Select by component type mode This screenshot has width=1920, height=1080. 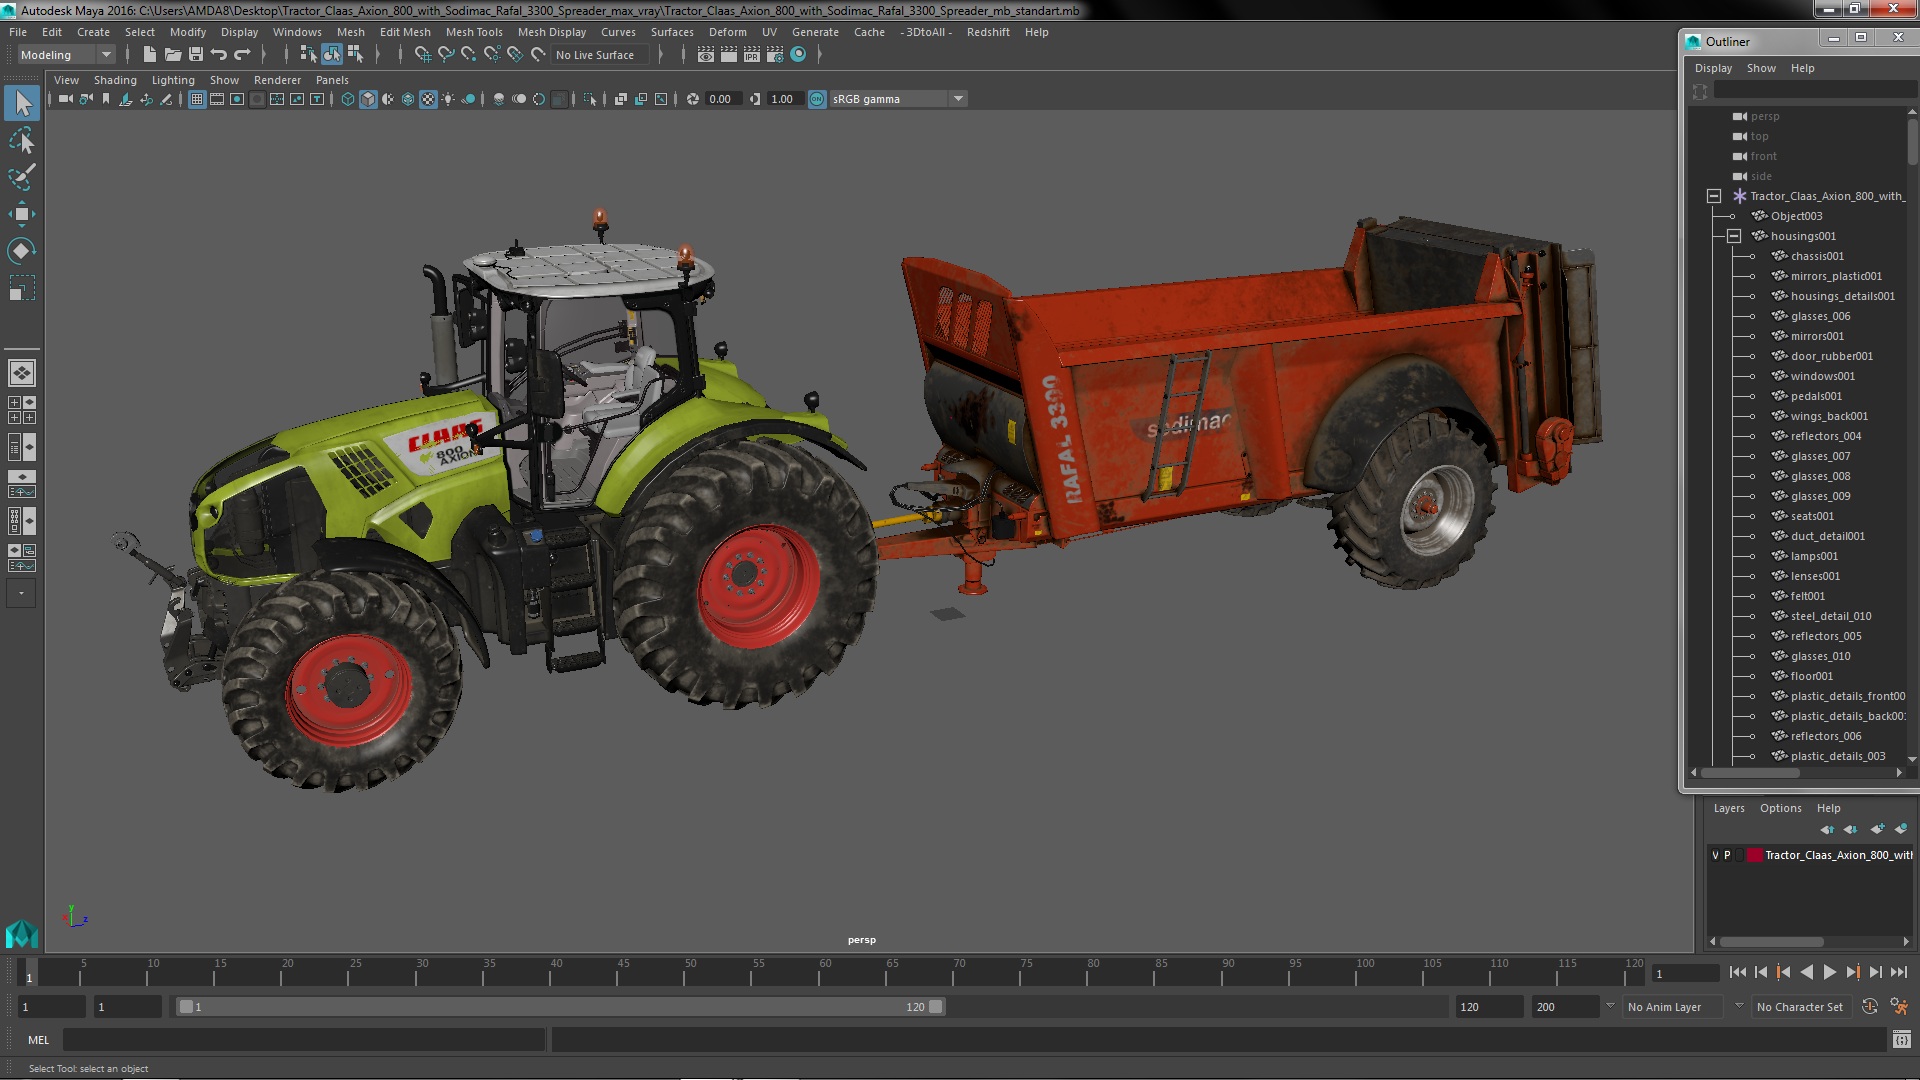pyautogui.click(x=355, y=55)
